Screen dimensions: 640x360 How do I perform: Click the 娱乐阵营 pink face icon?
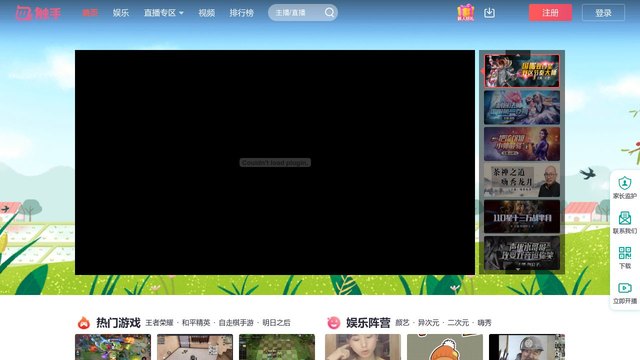[x=333, y=322]
